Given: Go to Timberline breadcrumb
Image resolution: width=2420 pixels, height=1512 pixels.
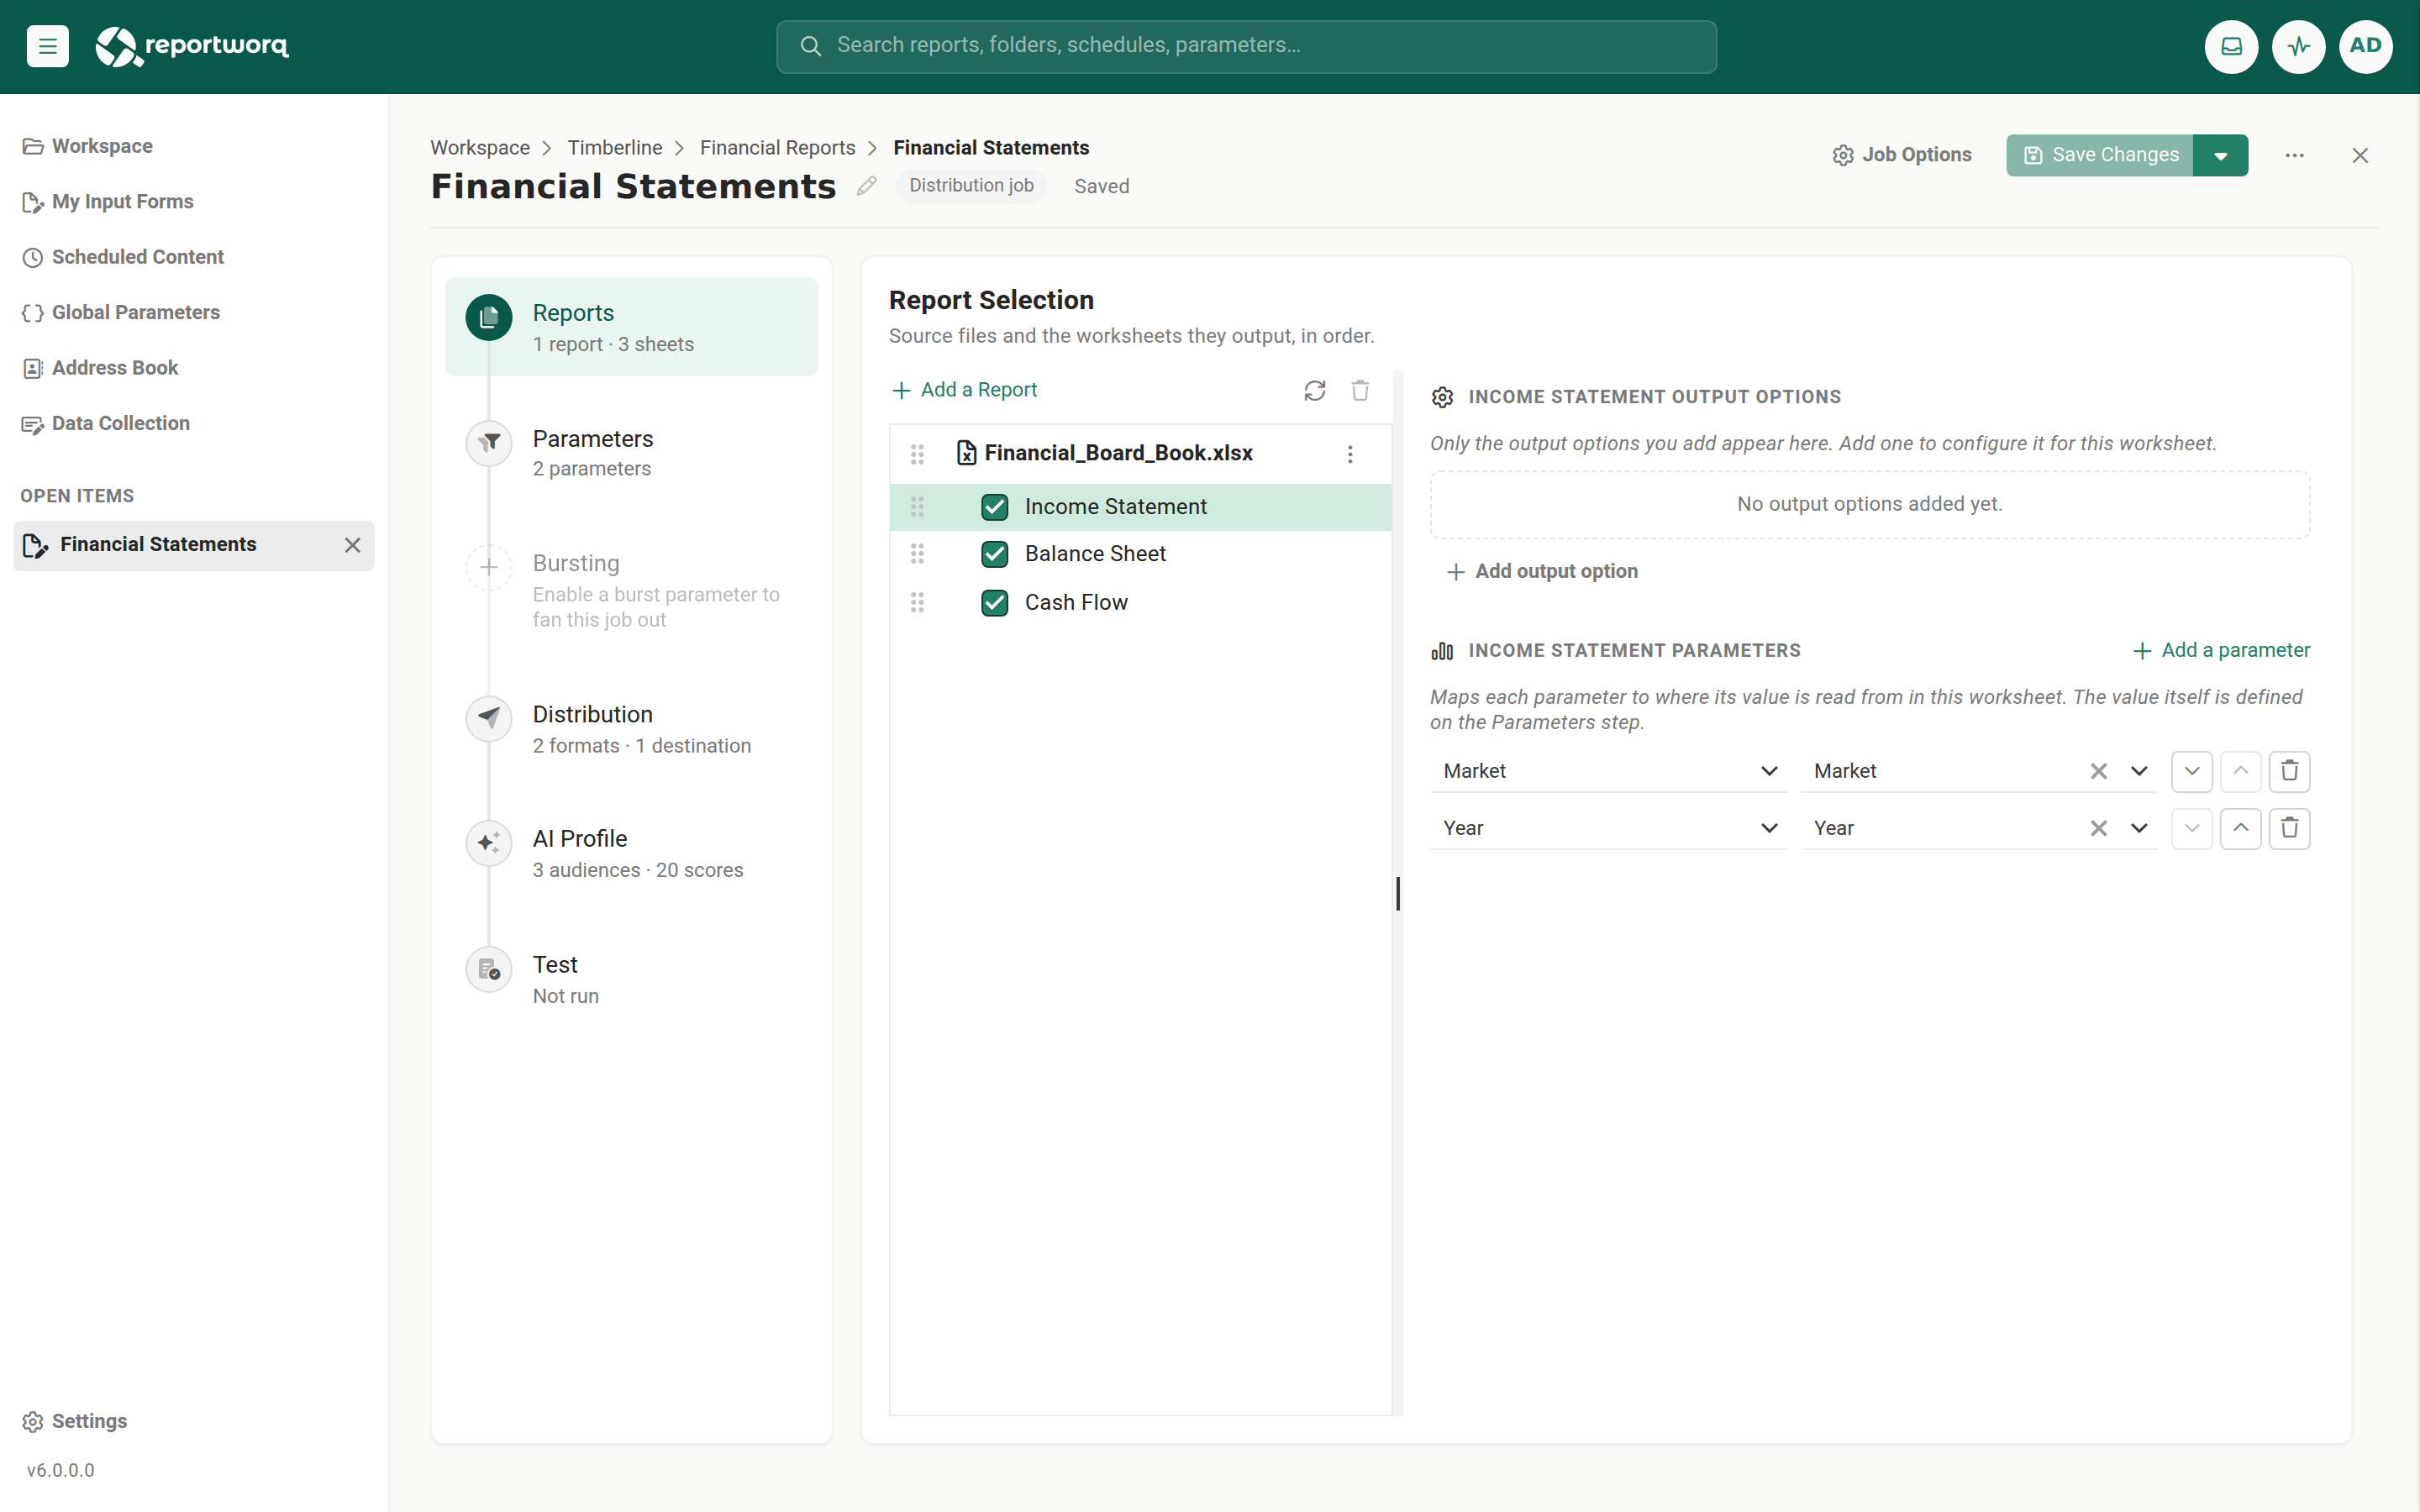Looking at the screenshot, I should click(x=614, y=148).
